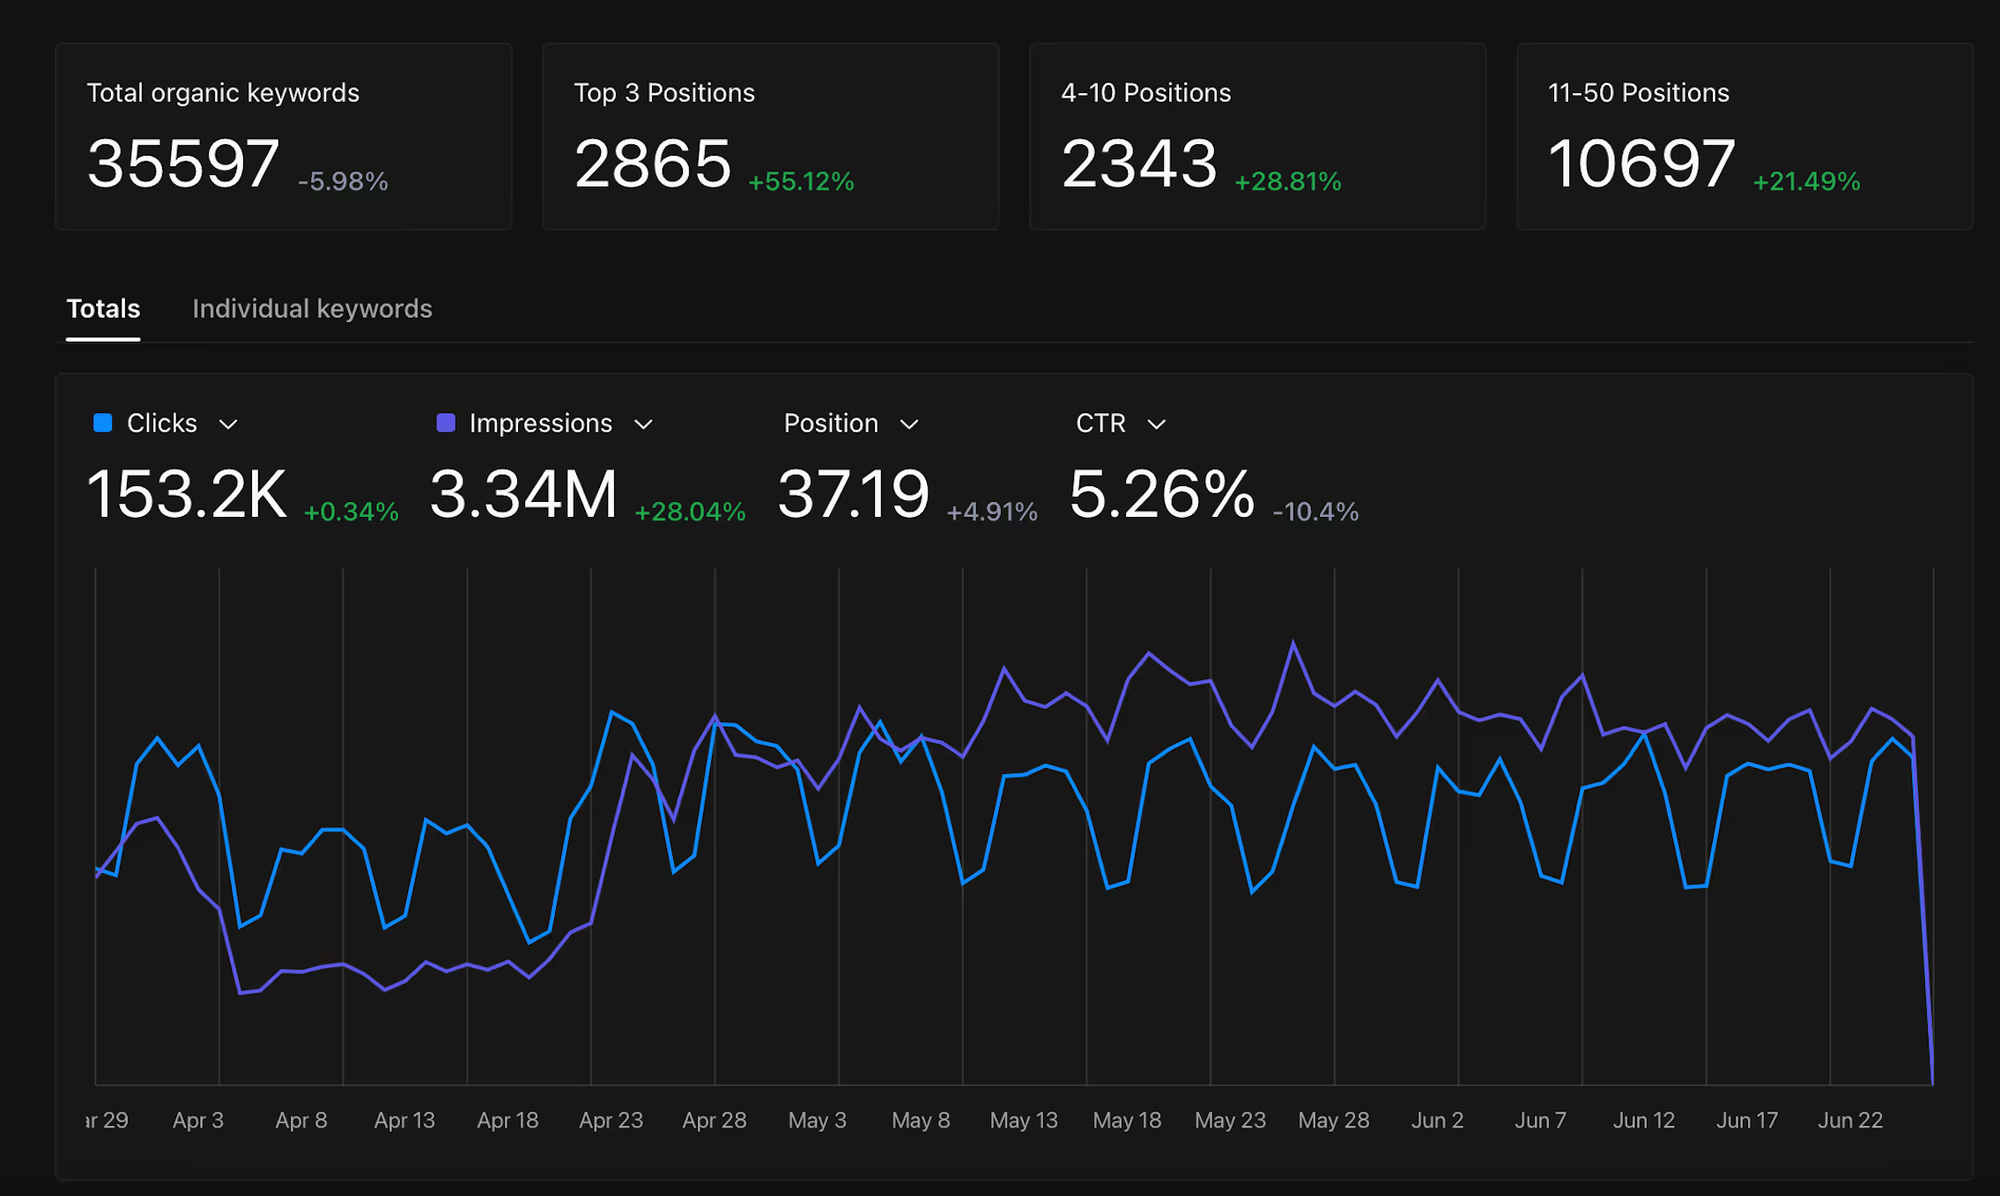Screen dimensions: 2000x1196
Task: Click the +55.12% change indicator
Action: pos(800,182)
